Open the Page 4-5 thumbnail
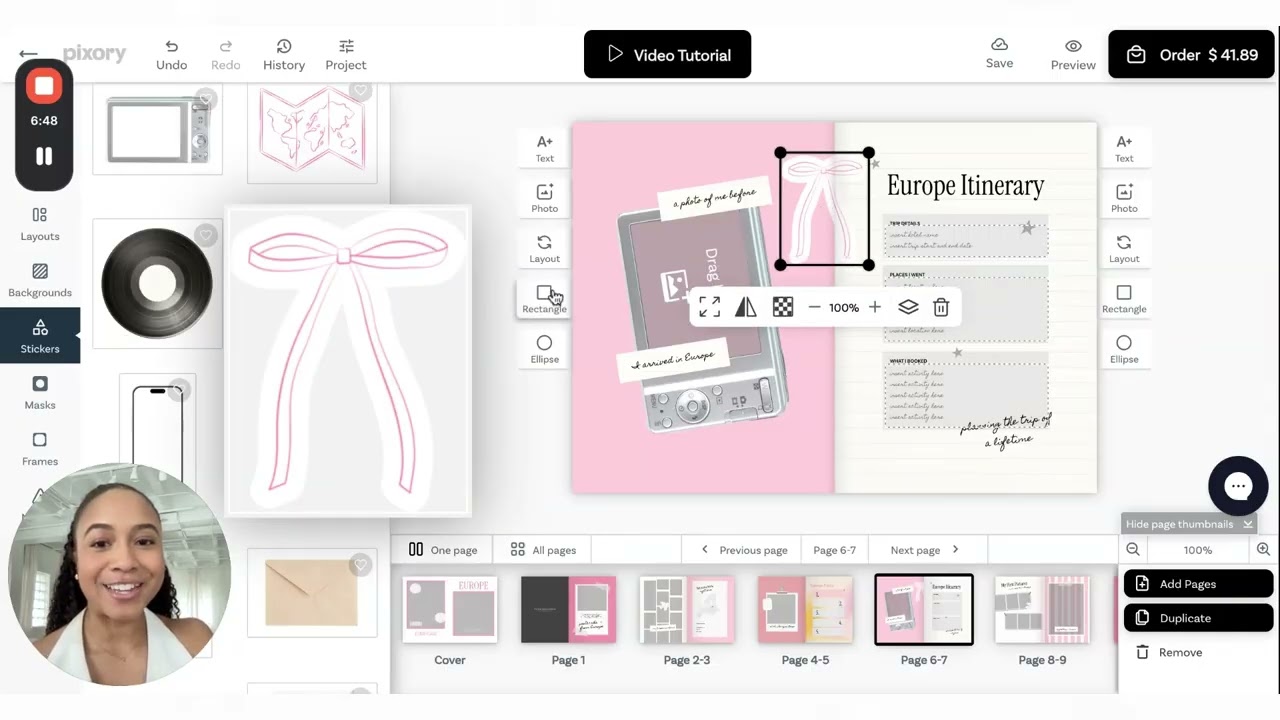The height and width of the screenshot is (720, 1280). point(805,609)
